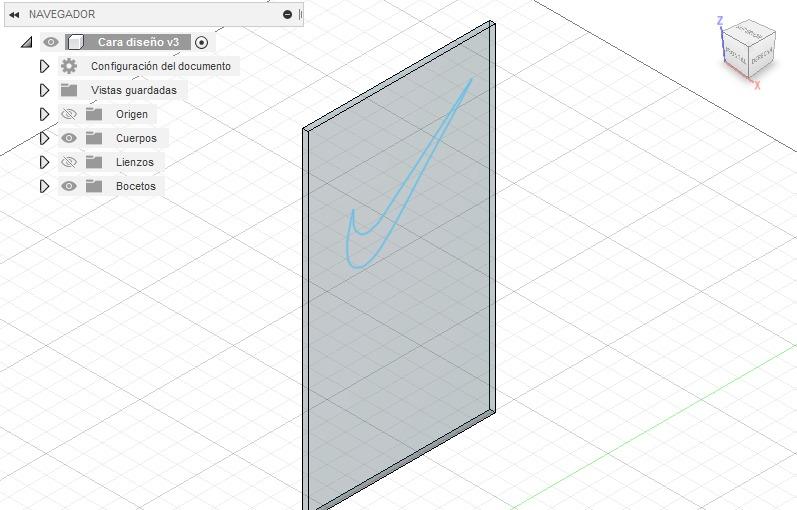The width and height of the screenshot is (797, 510).
Task: Hide the Bocetos folder via eye icon
Action: [69, 186]
